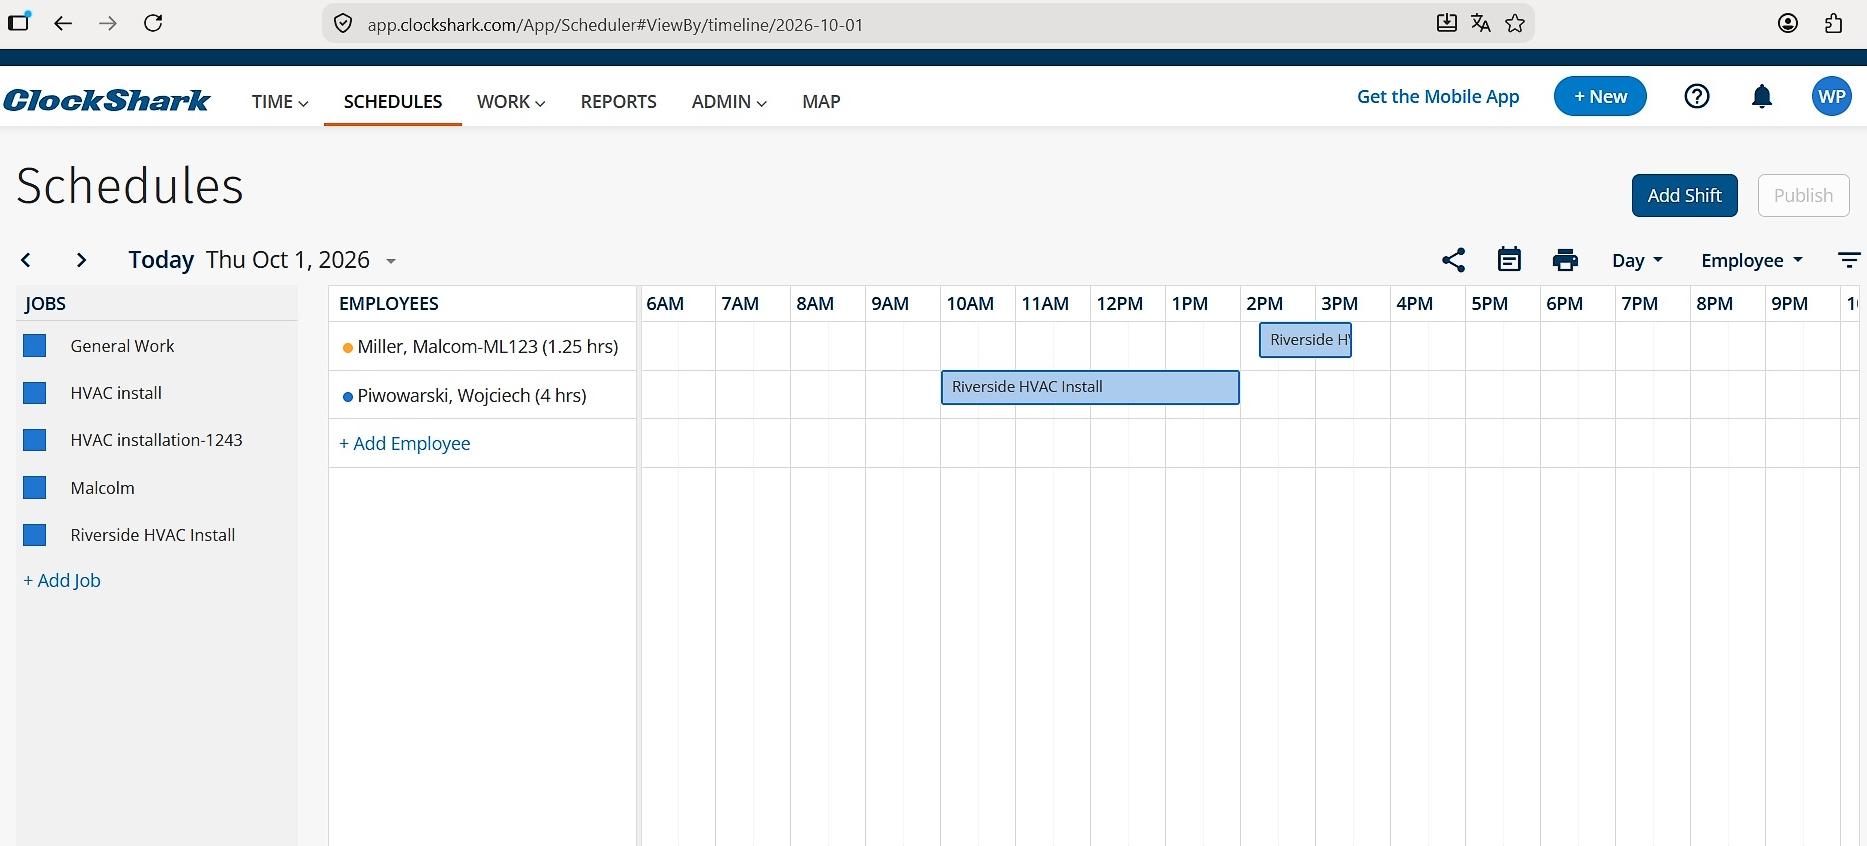This screenshot has width=1867, height=846.
Task: Click + Add Job link
Action: click(62, 580)
